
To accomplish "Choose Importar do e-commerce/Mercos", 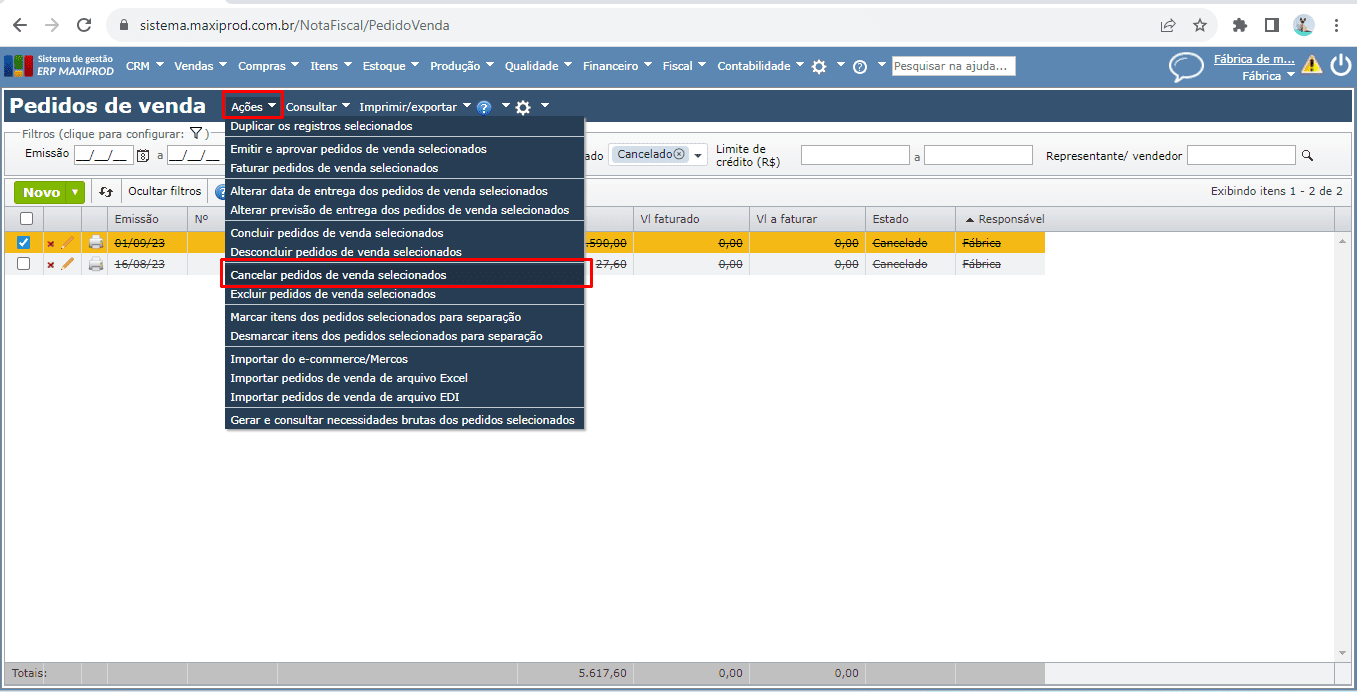I will click(404, 359).
